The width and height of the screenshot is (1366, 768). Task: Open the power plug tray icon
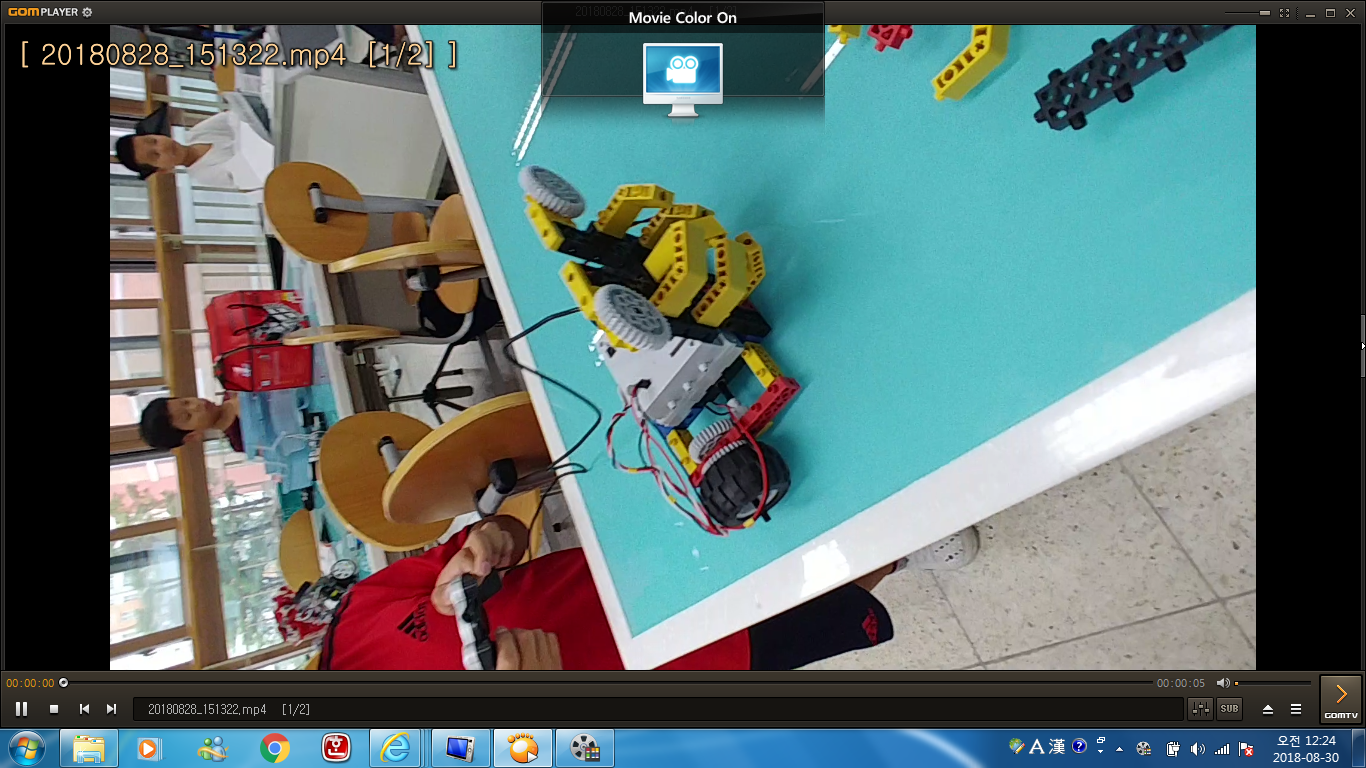pyautogui.click(x=1173, y=748)
